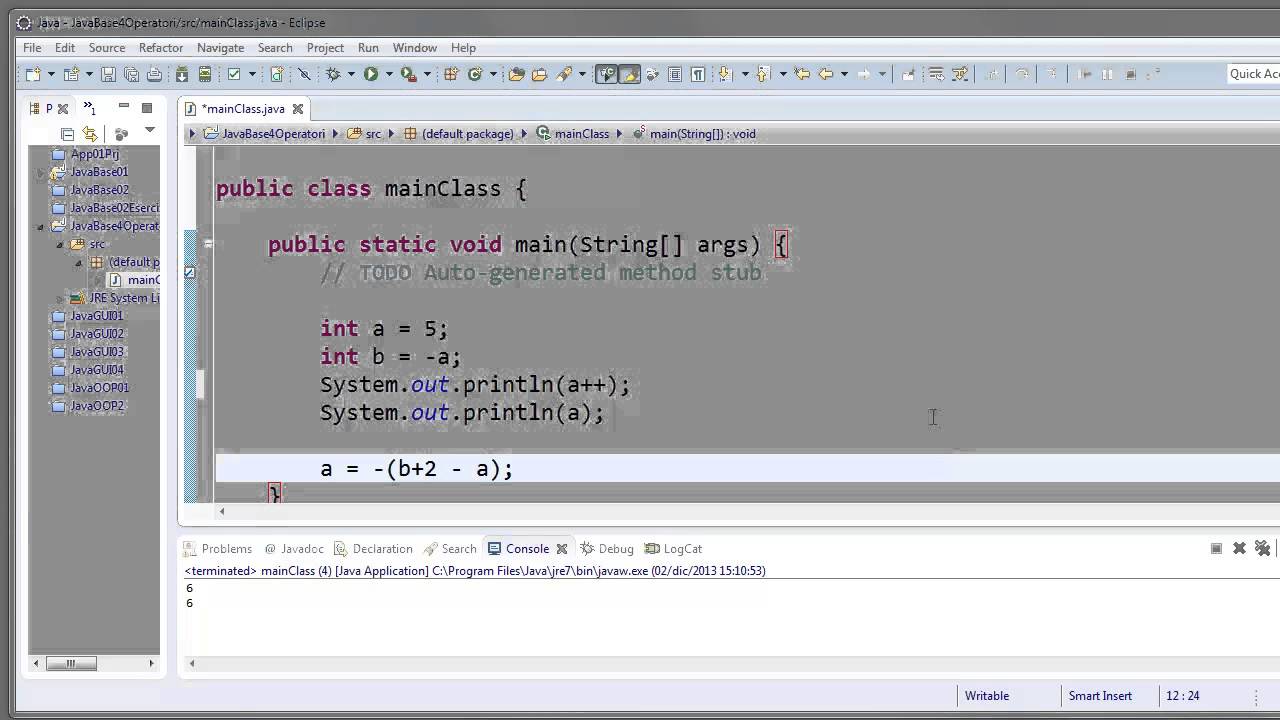The height and width of the screenshot is (720, 1280).
Task: Click the New file toolbar icon
Action: (33, 74)
